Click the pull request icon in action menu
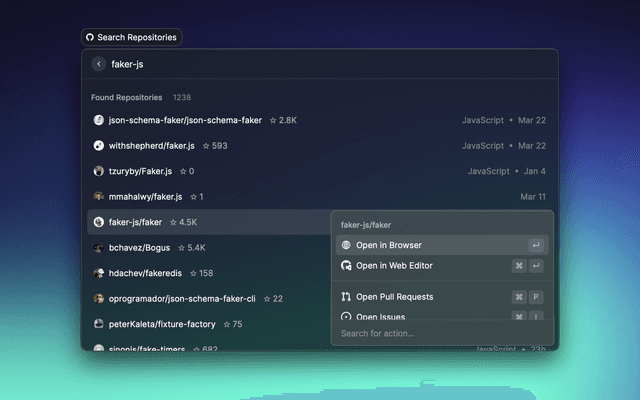The image size is (640, 400). click(x=346, y=297)
